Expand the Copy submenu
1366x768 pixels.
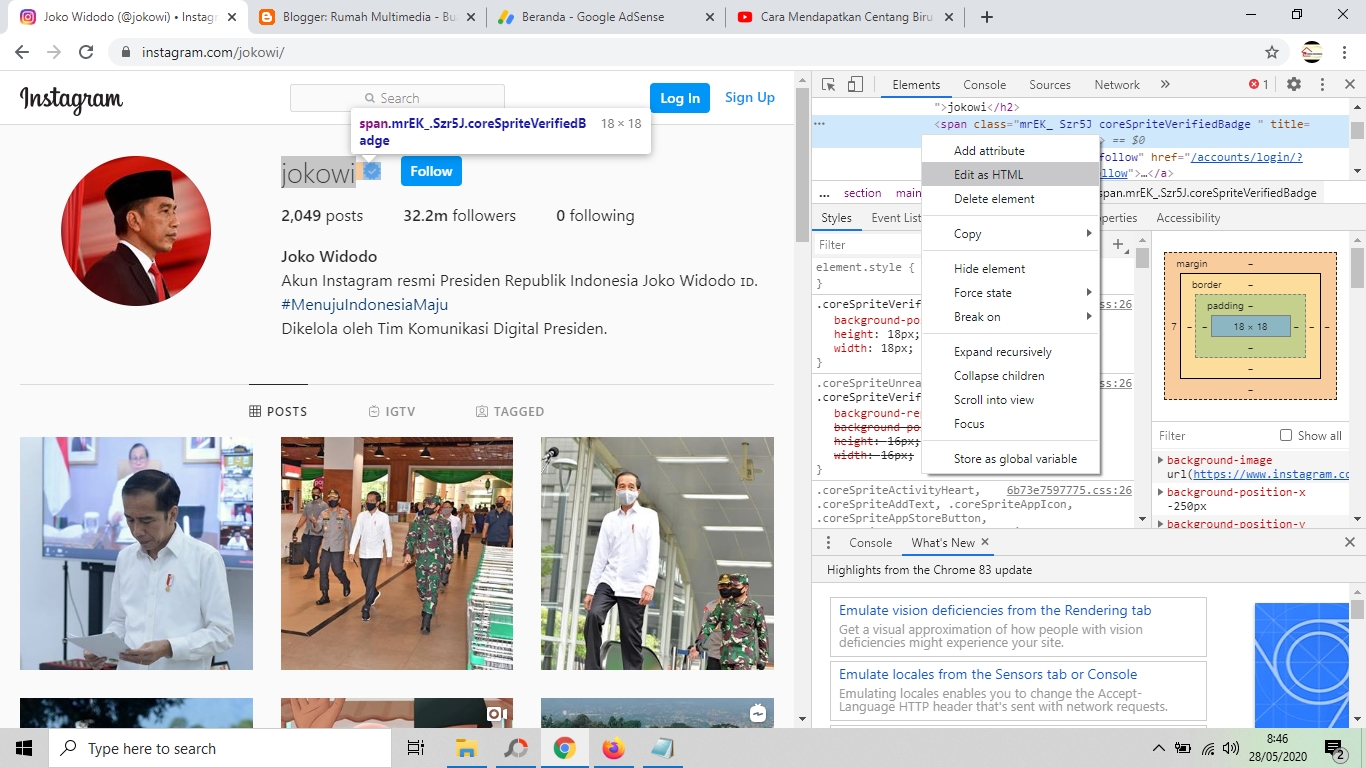coord(1010,234)
